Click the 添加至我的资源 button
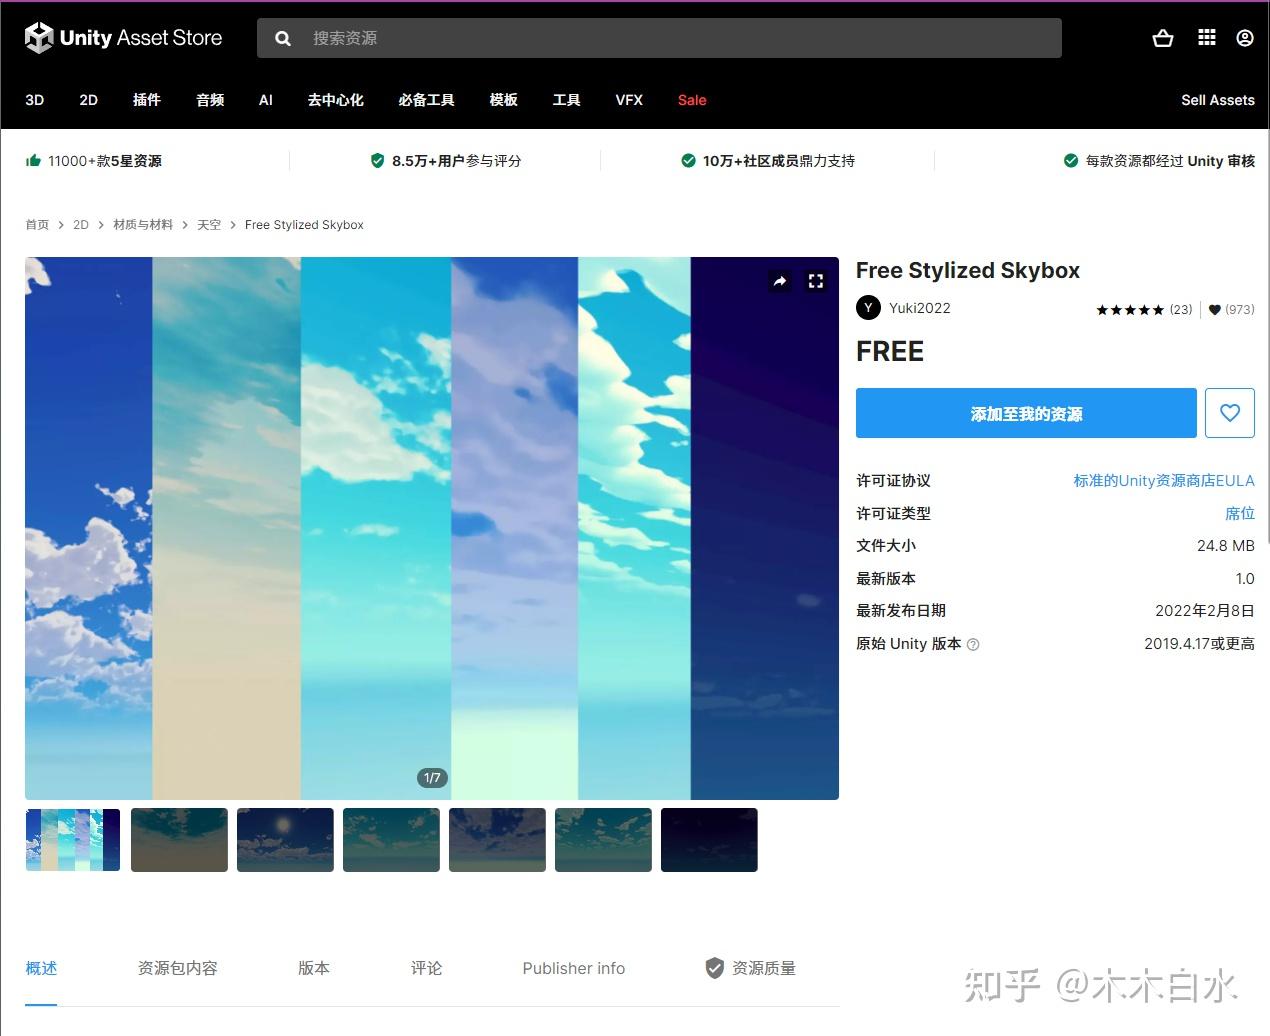Viewport: 1270px width, 1036px height. (x=1025, y=412)
